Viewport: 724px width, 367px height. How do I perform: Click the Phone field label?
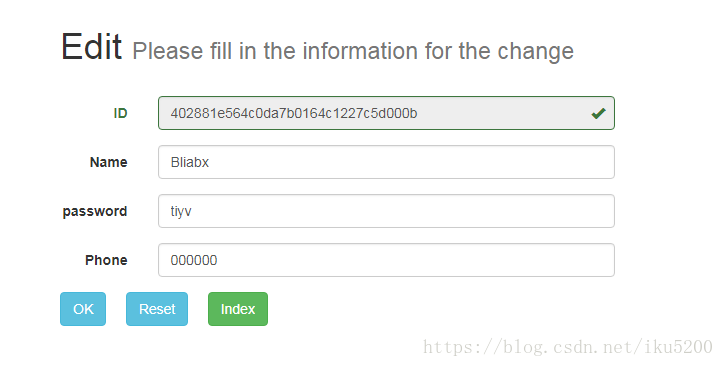click(x=106, y=260)
